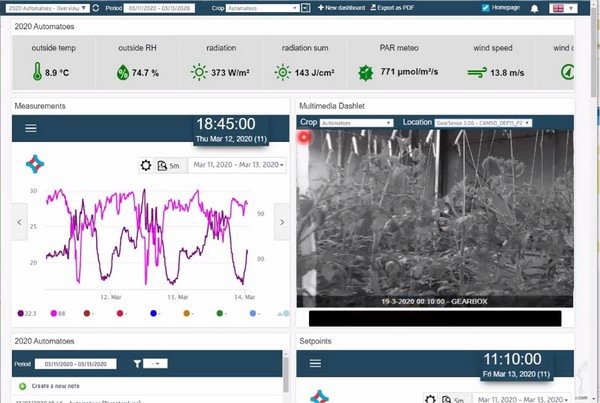Open the 2020 Automatoes dashboard dropdown
Viewport: 600px width, 403px height.
tap(49, 8)
